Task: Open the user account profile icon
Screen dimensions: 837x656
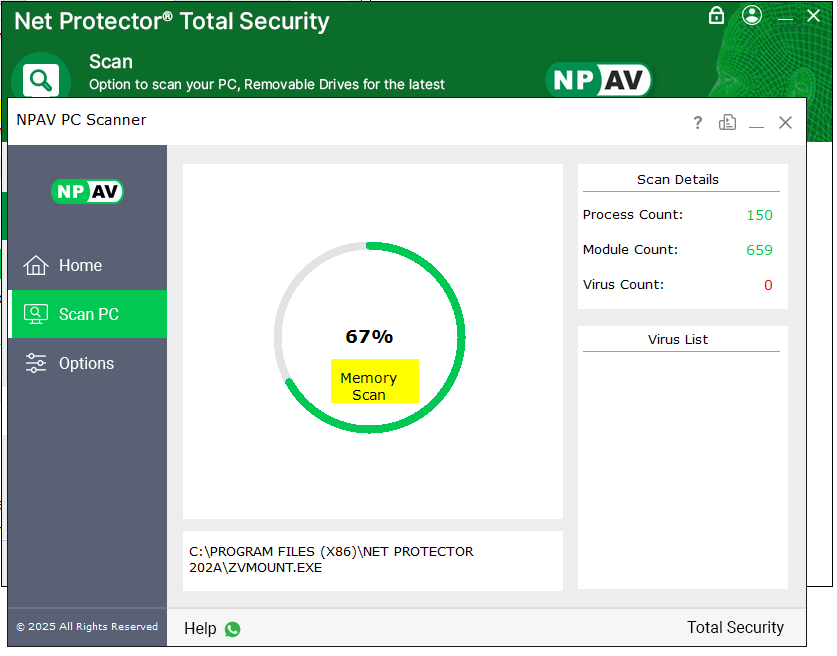Action: click(752, 15)
